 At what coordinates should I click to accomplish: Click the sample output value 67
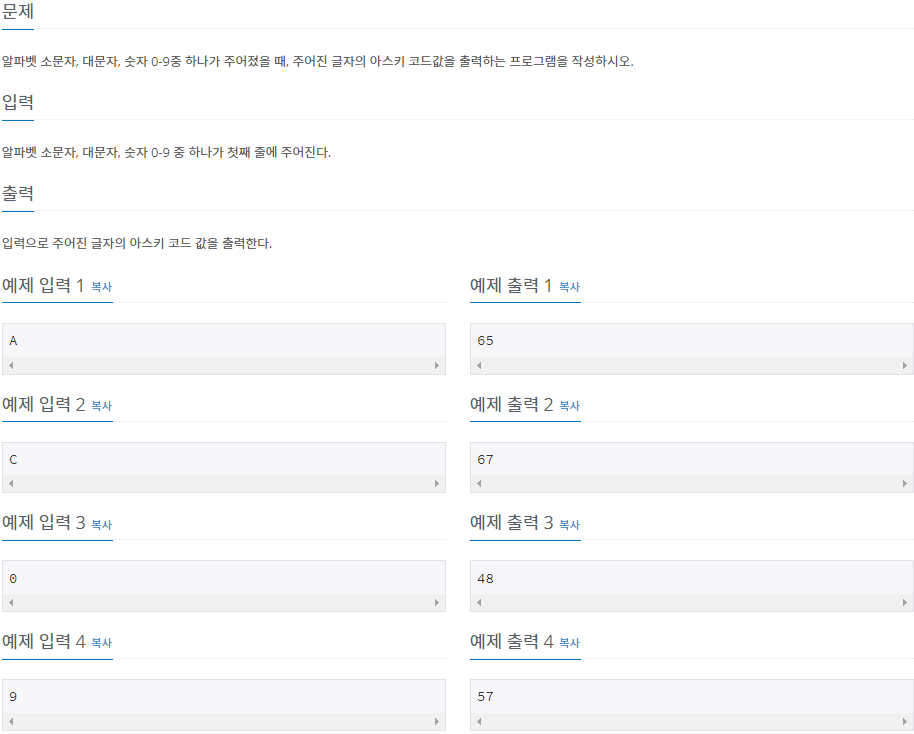pyautogui.click(x=485, y=460)
